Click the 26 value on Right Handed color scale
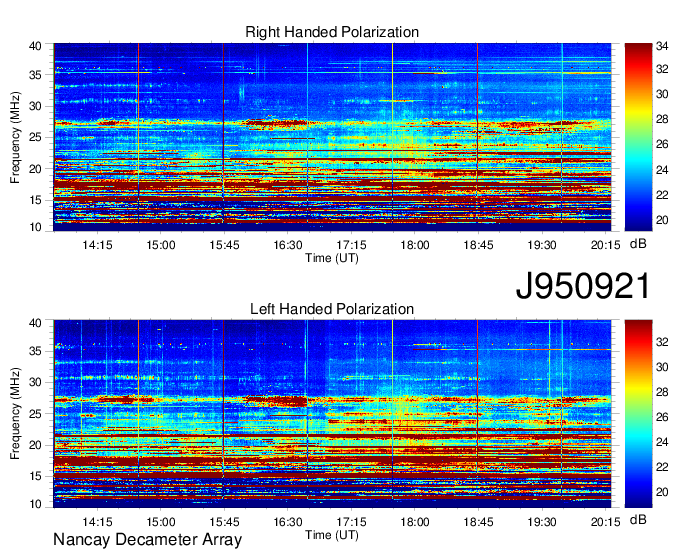The height and width of the screenshot is (552, 680). tap(662, 144)
